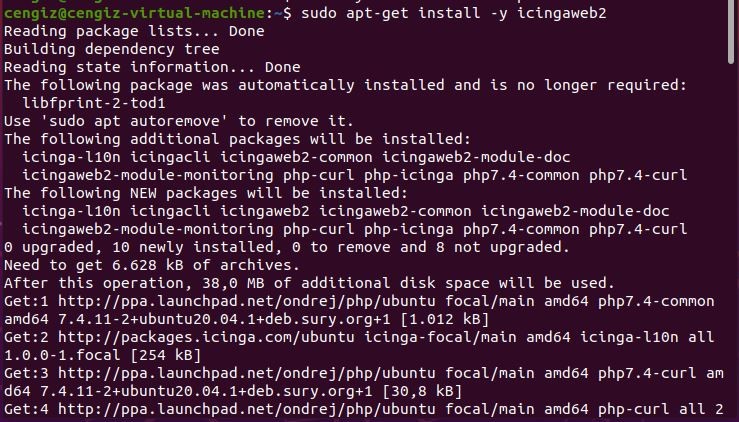Open the Get:4 ppa.launchpad.net URL
The height and width of the screenshot is (422, 739).
click(x=247, y=409)
